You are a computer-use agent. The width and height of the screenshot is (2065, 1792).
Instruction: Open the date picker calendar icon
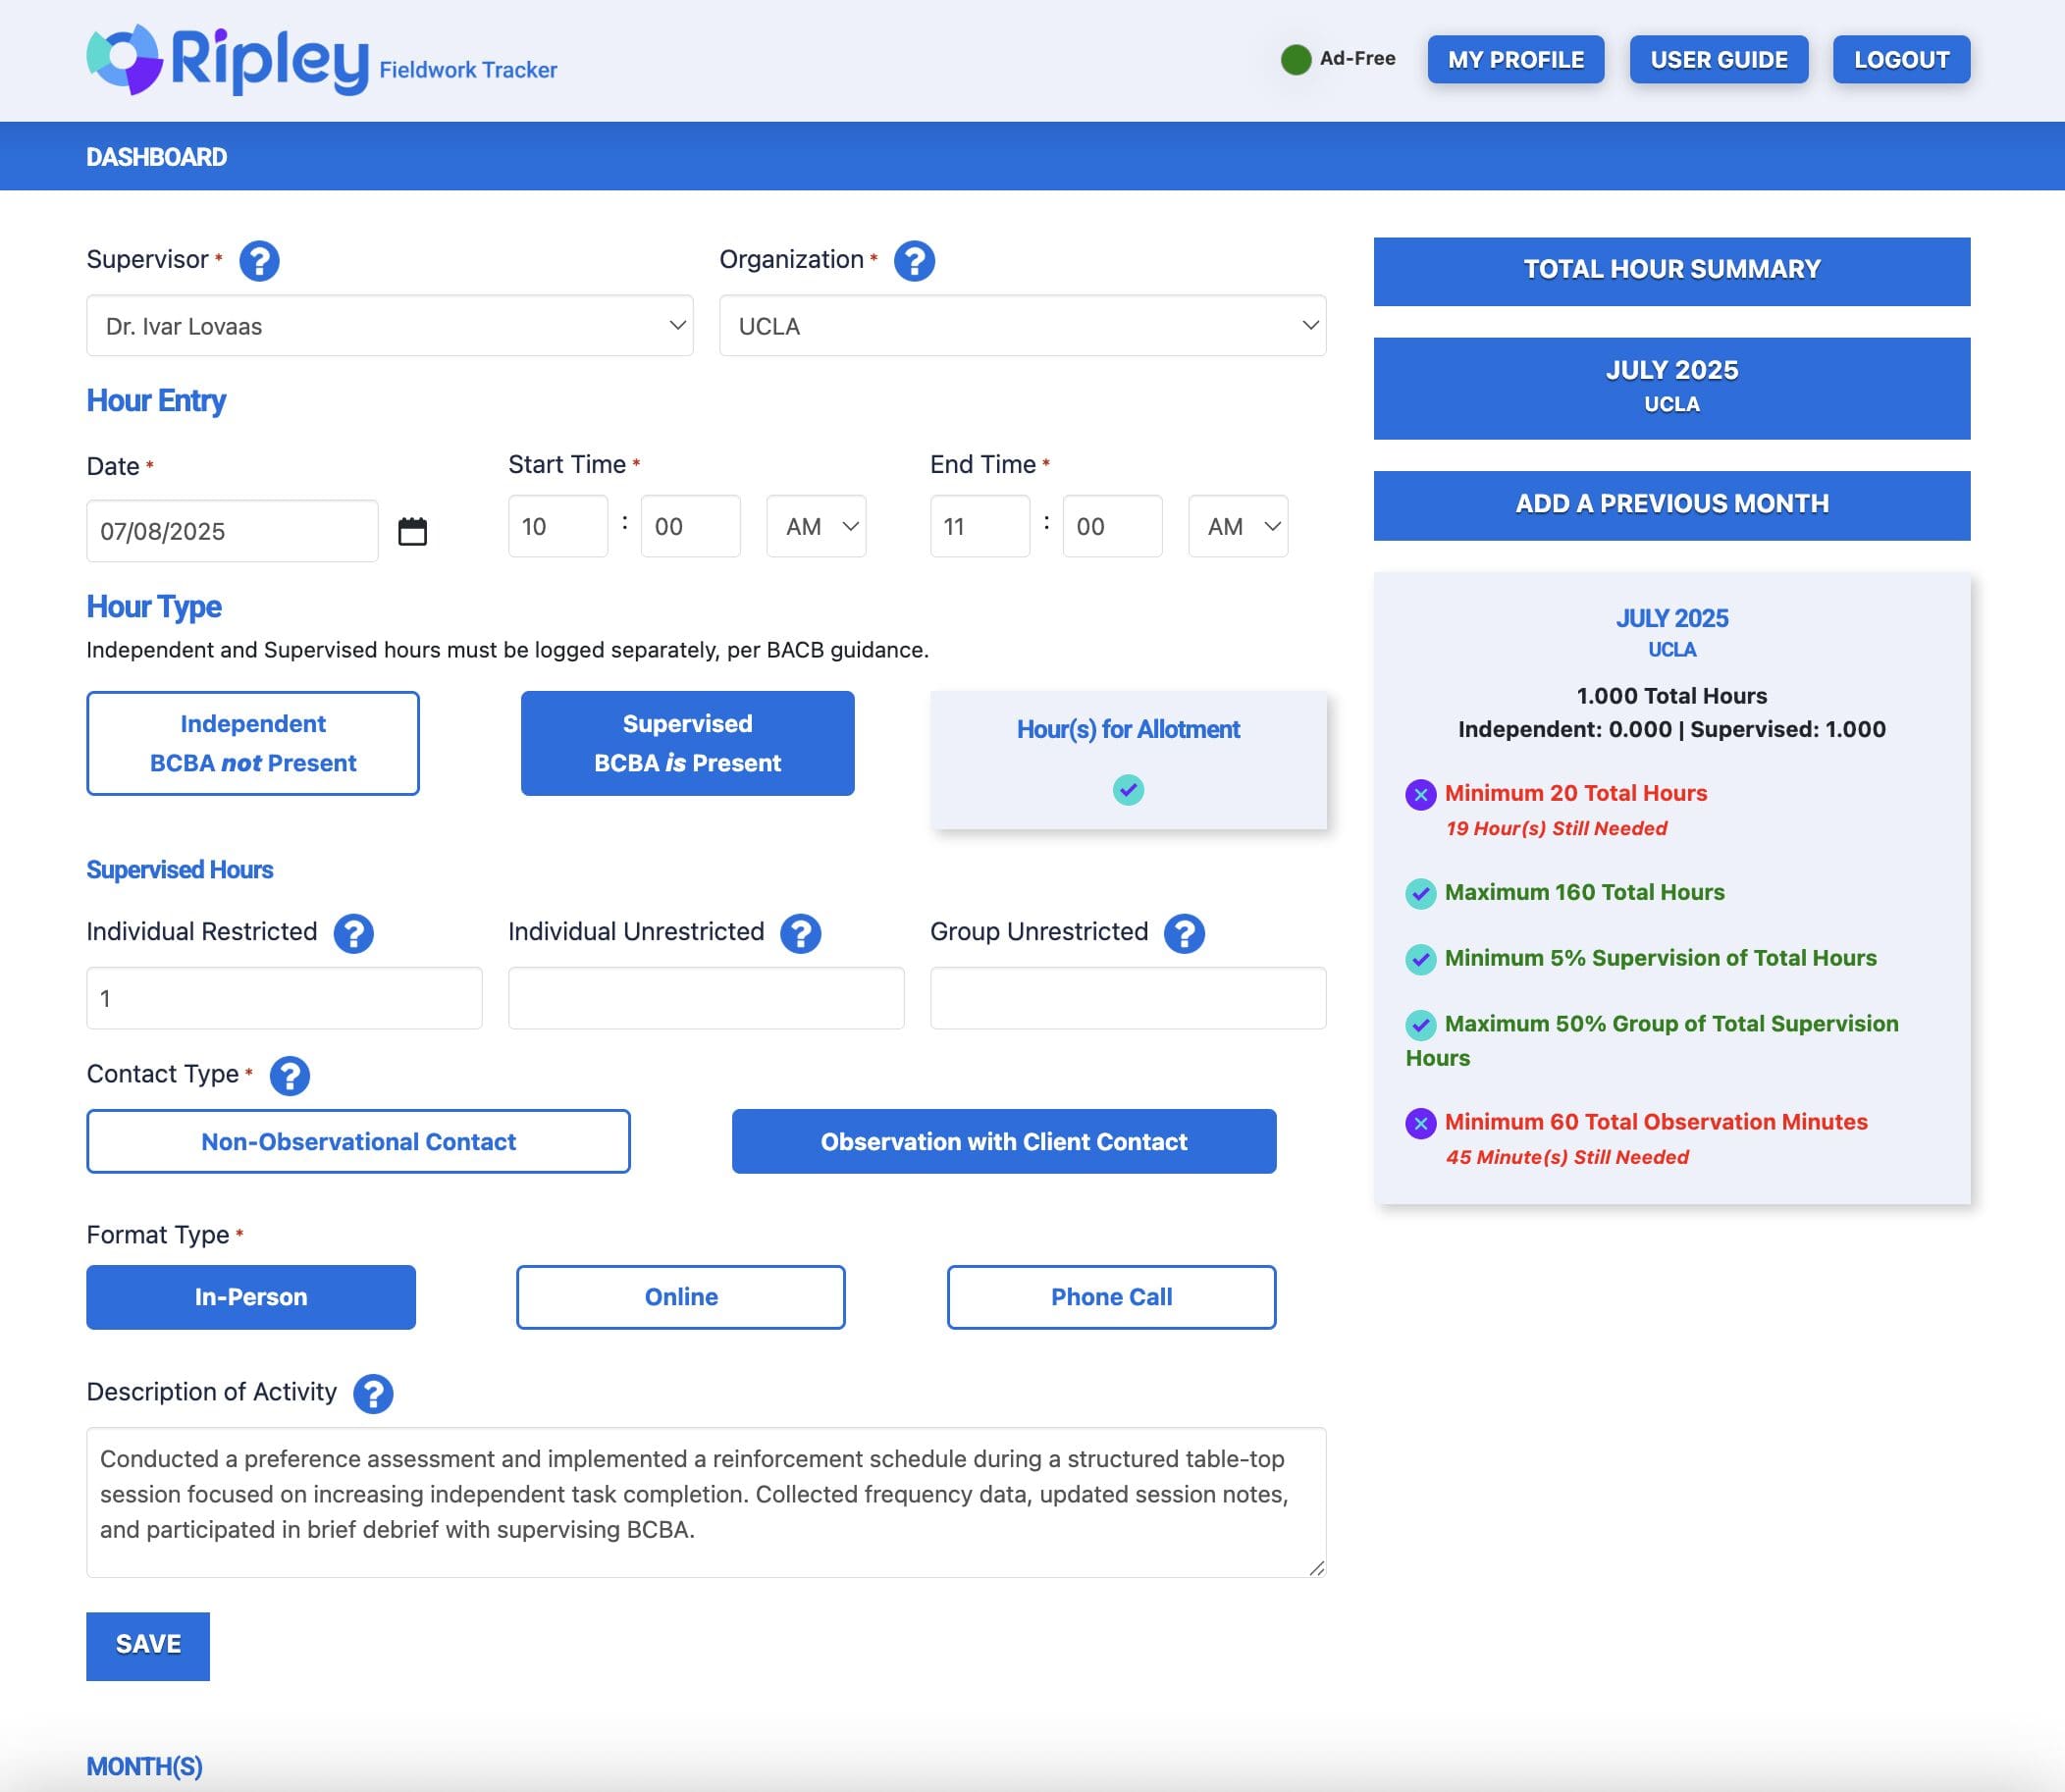point(412,531)
